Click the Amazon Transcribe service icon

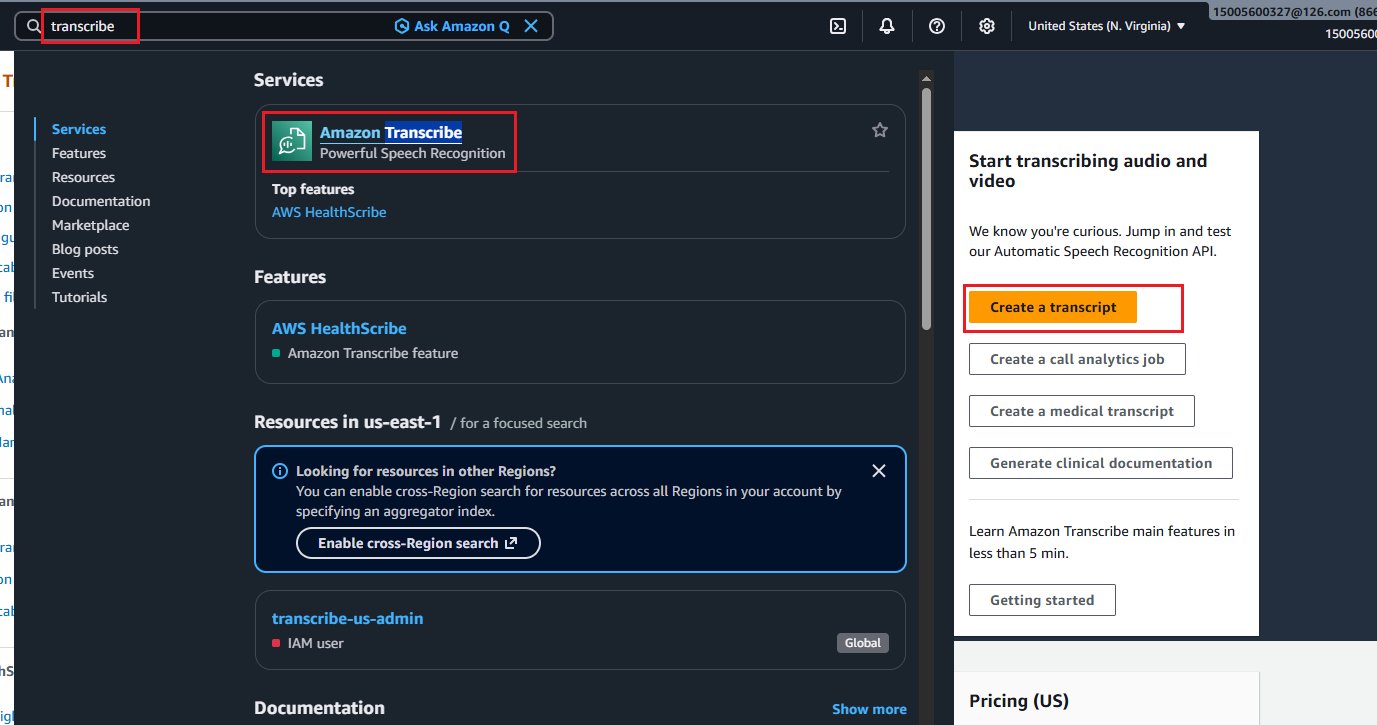[x=291, y=142]
